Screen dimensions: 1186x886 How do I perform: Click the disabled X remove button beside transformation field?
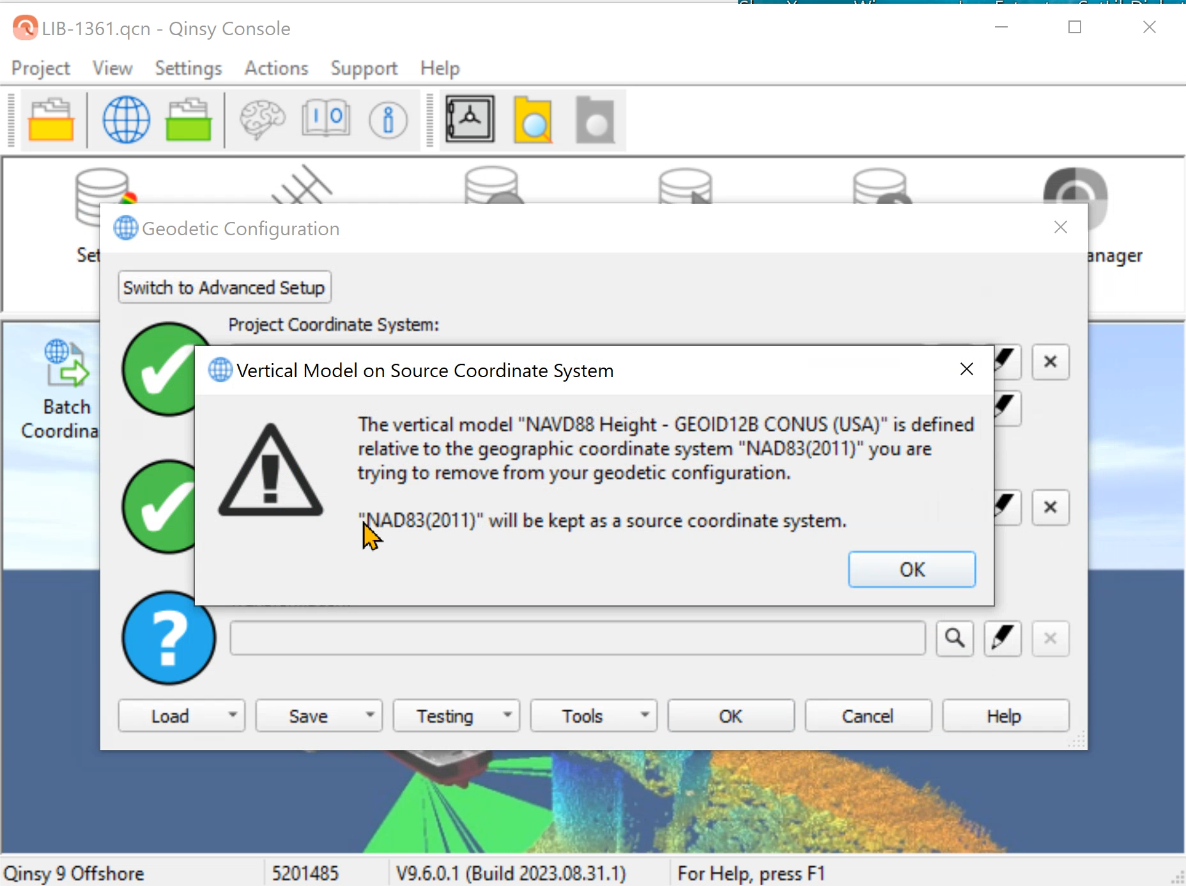pos(1050,639)
